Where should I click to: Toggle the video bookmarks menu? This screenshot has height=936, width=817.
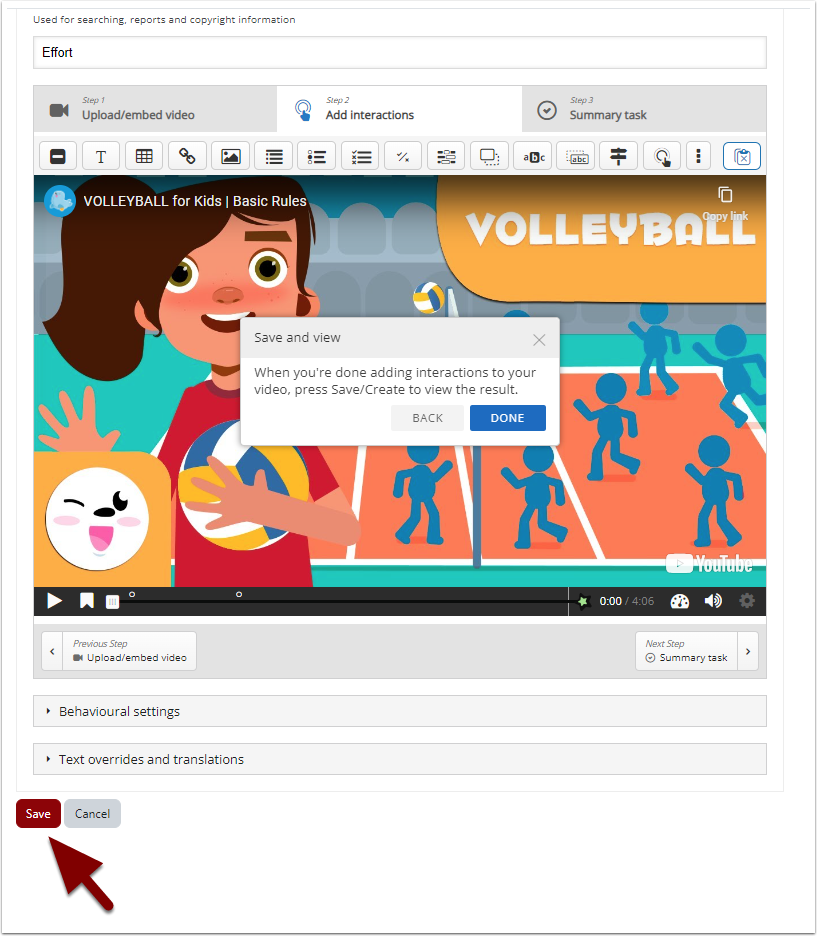(87, 601)
